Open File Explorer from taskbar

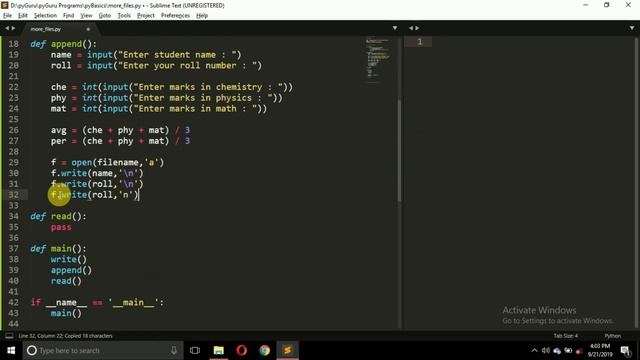pyautogui.click(x=219, y=350)
